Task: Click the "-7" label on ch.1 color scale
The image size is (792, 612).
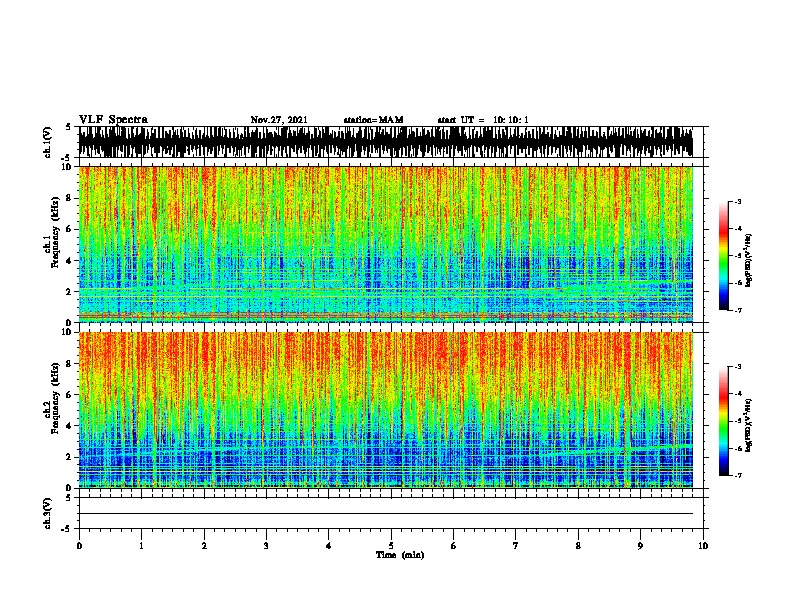Action: (738, 310)
